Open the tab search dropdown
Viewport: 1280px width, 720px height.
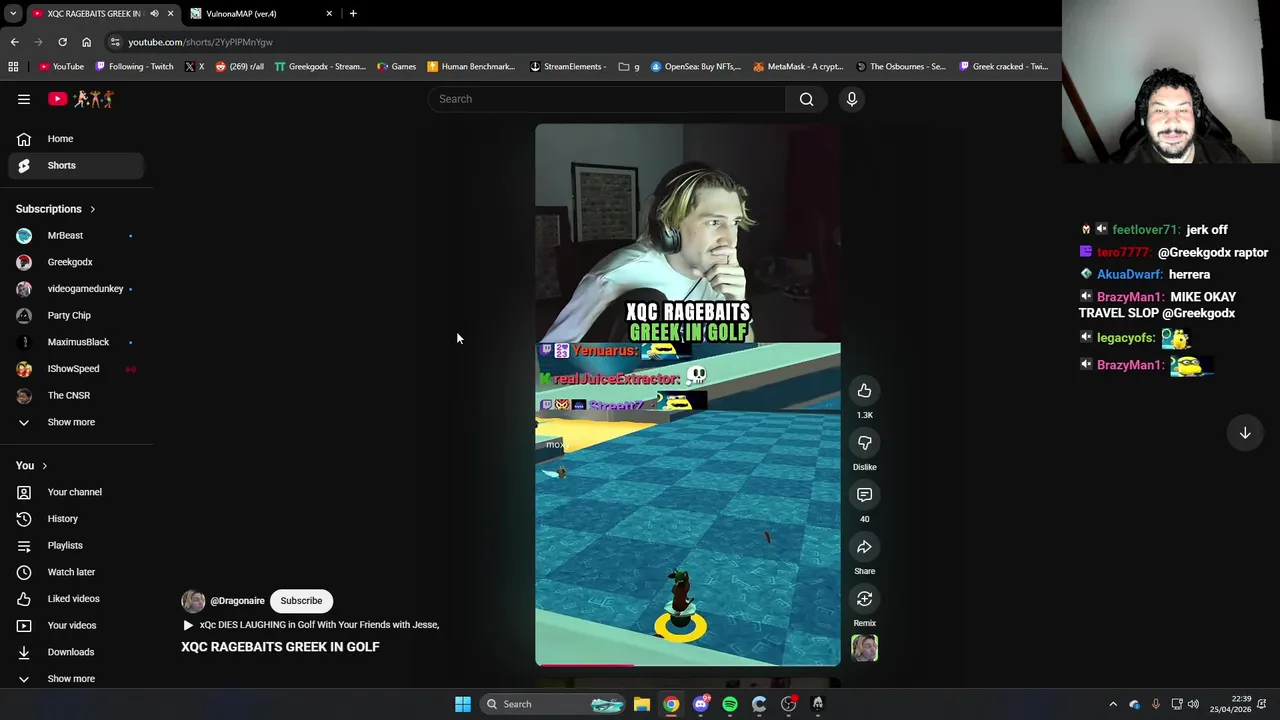click(x=12, y=14)
